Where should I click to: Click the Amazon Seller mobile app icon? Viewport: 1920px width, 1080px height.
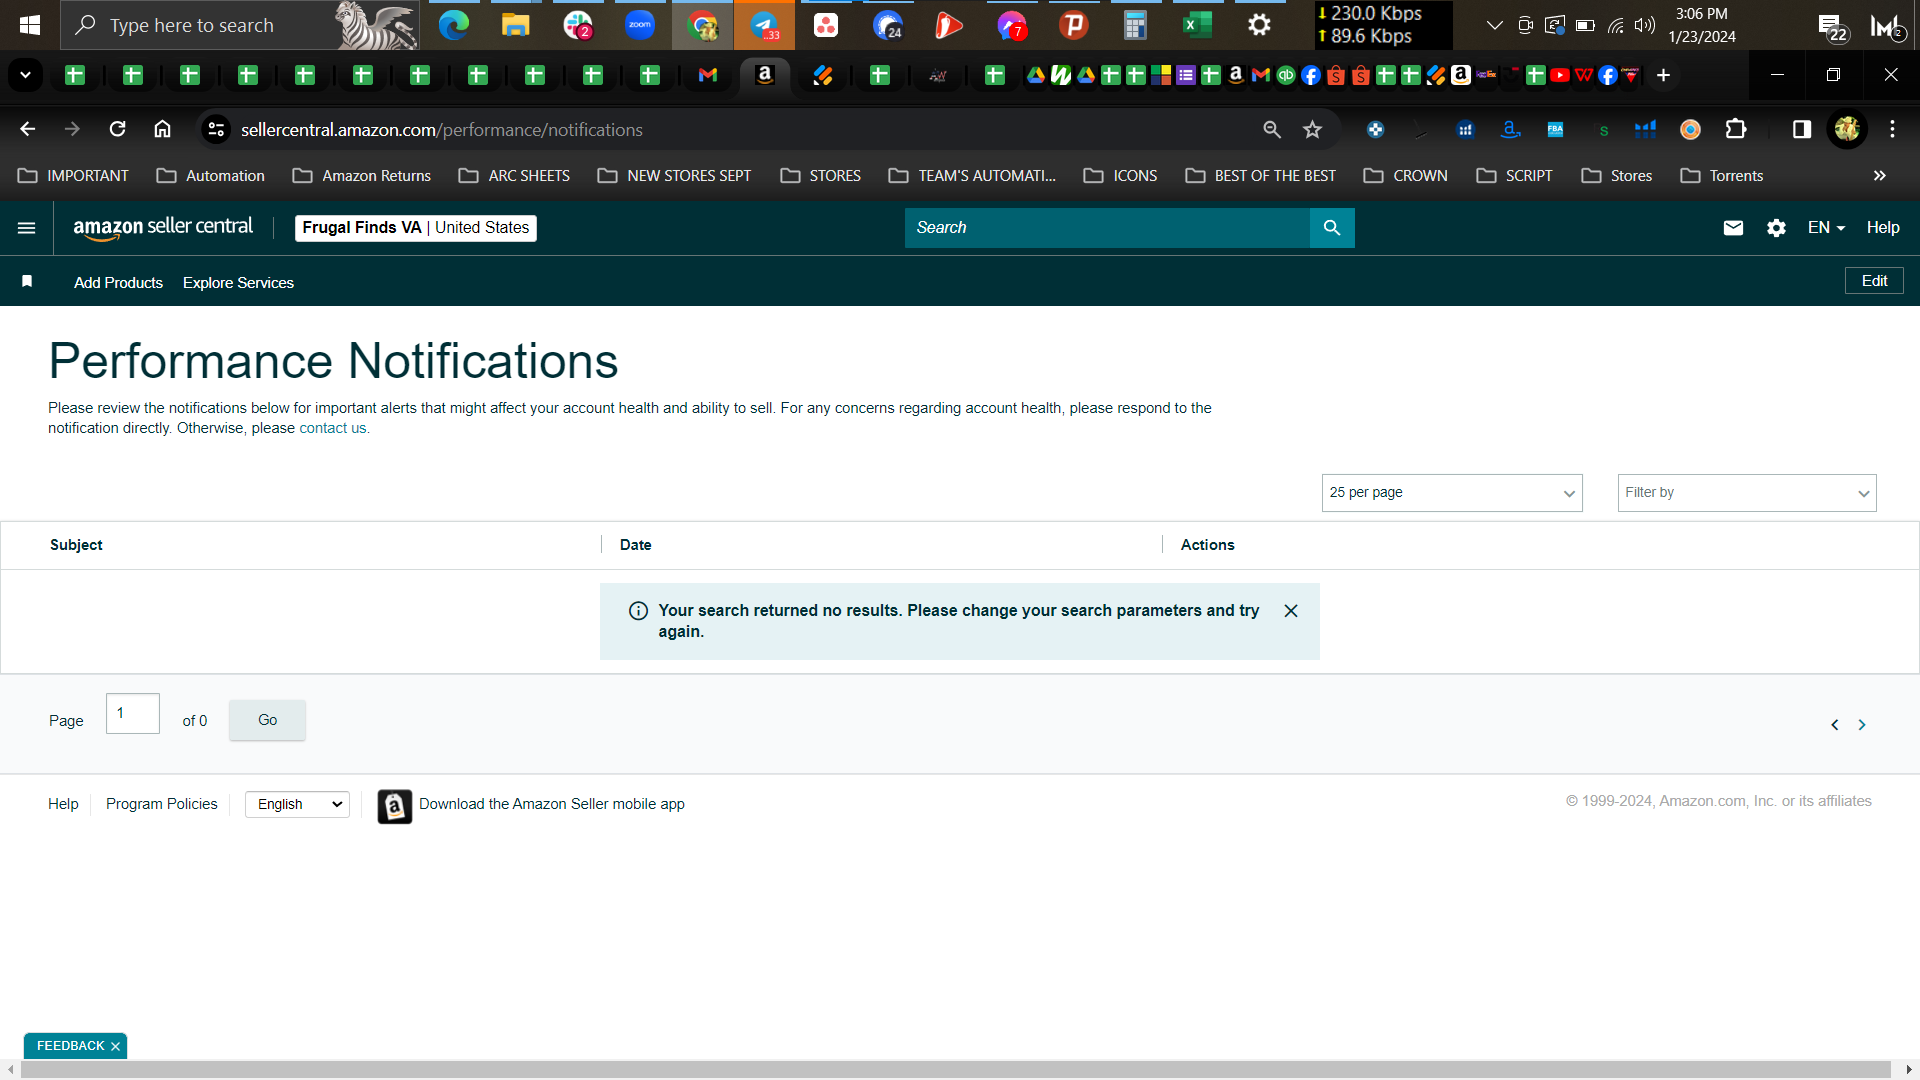395,806
